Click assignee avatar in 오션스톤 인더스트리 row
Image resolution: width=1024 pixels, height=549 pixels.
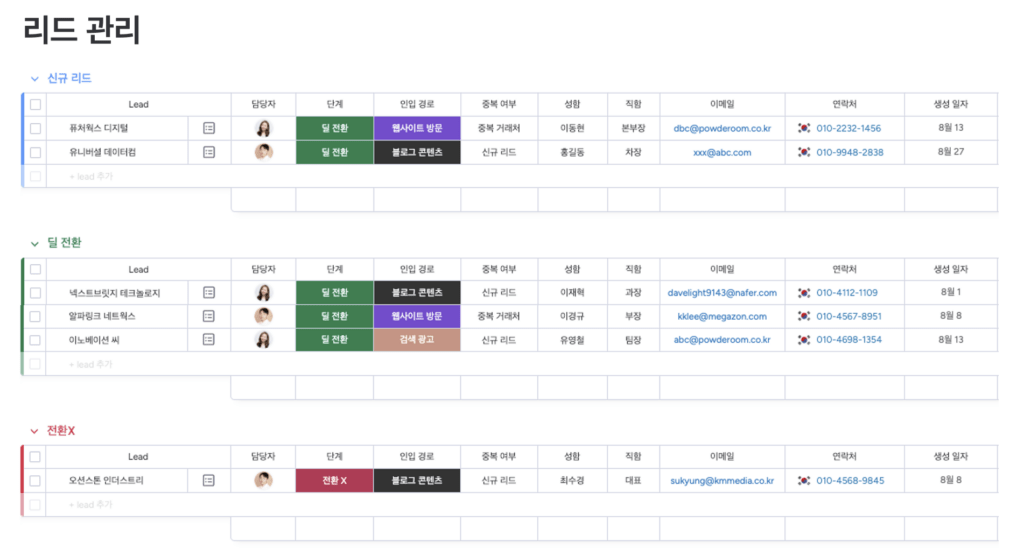point(263,480)
